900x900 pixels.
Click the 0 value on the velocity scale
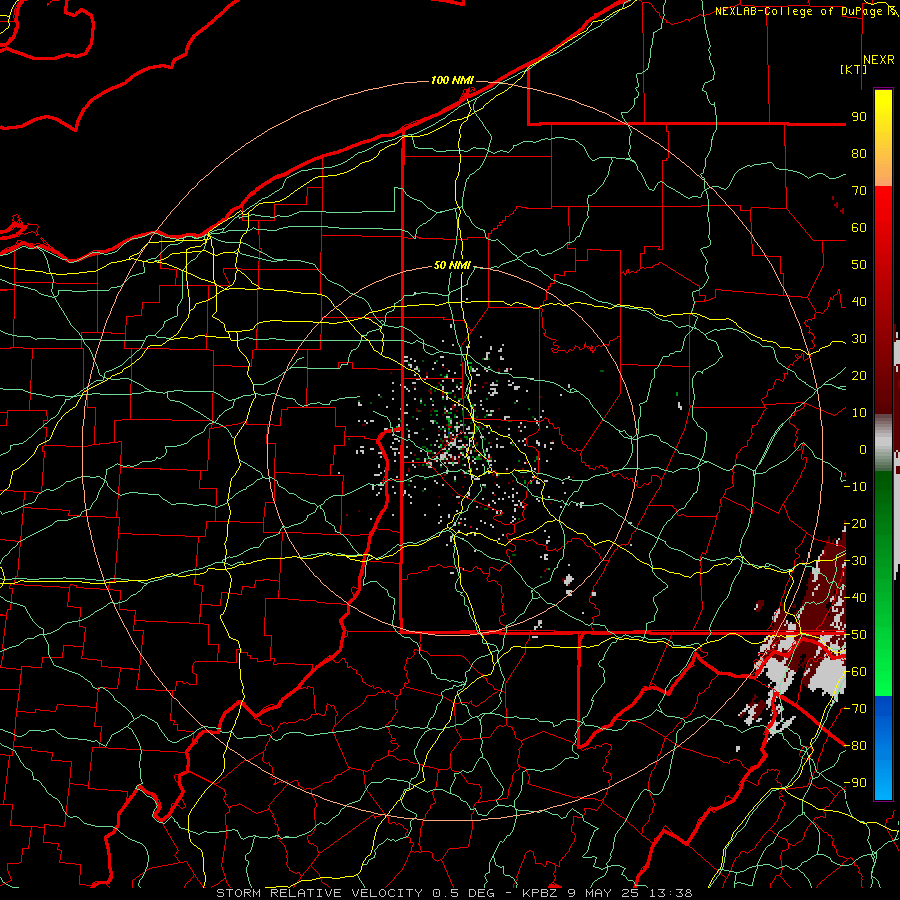(863, 449)
